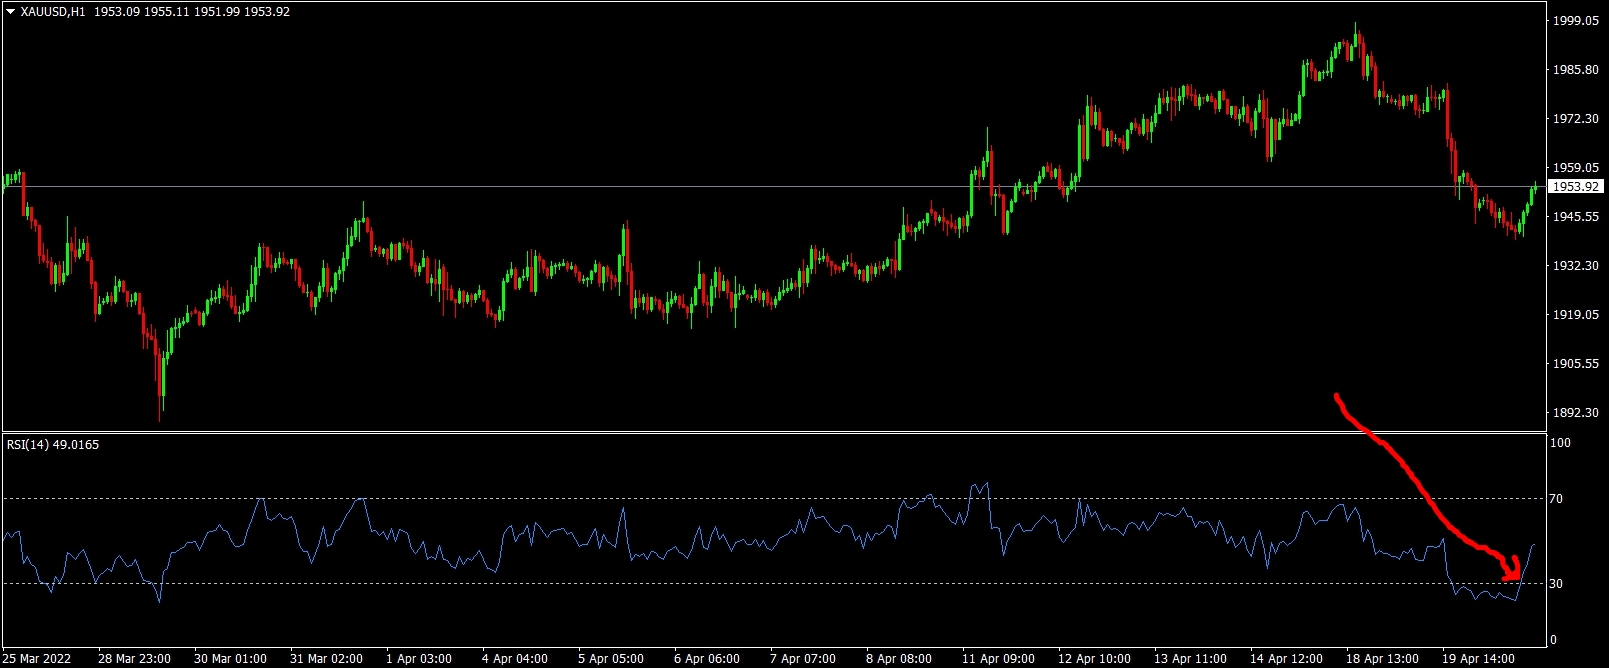The image size is (1609, 668).
Task: Click the 1892.30 price scale label
Action: coord(1575,413)
